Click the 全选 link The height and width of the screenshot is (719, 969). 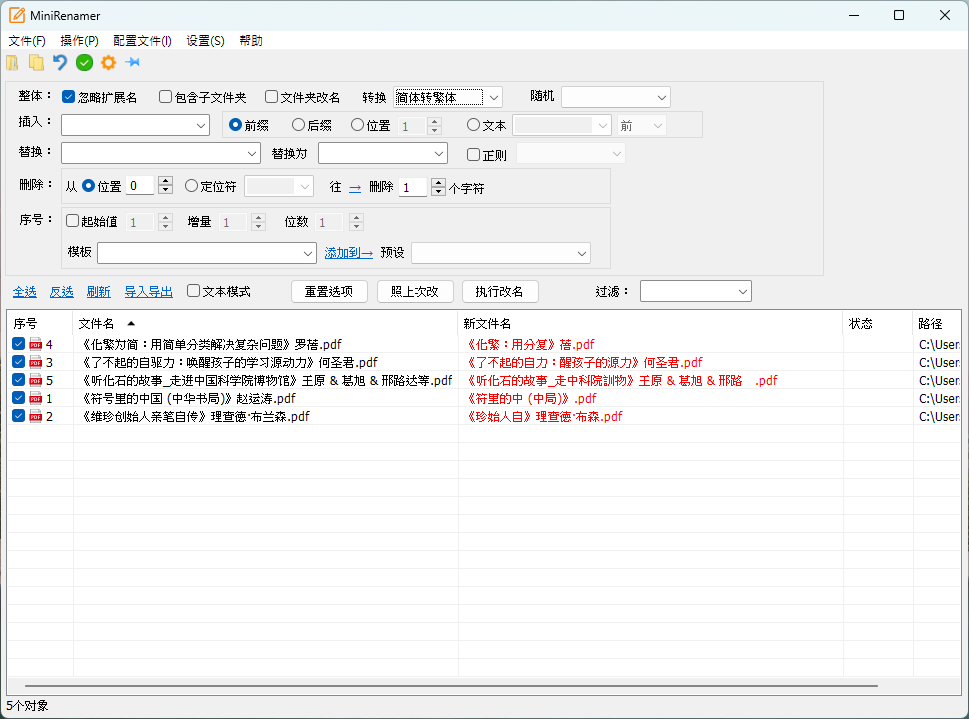point(24,292)
